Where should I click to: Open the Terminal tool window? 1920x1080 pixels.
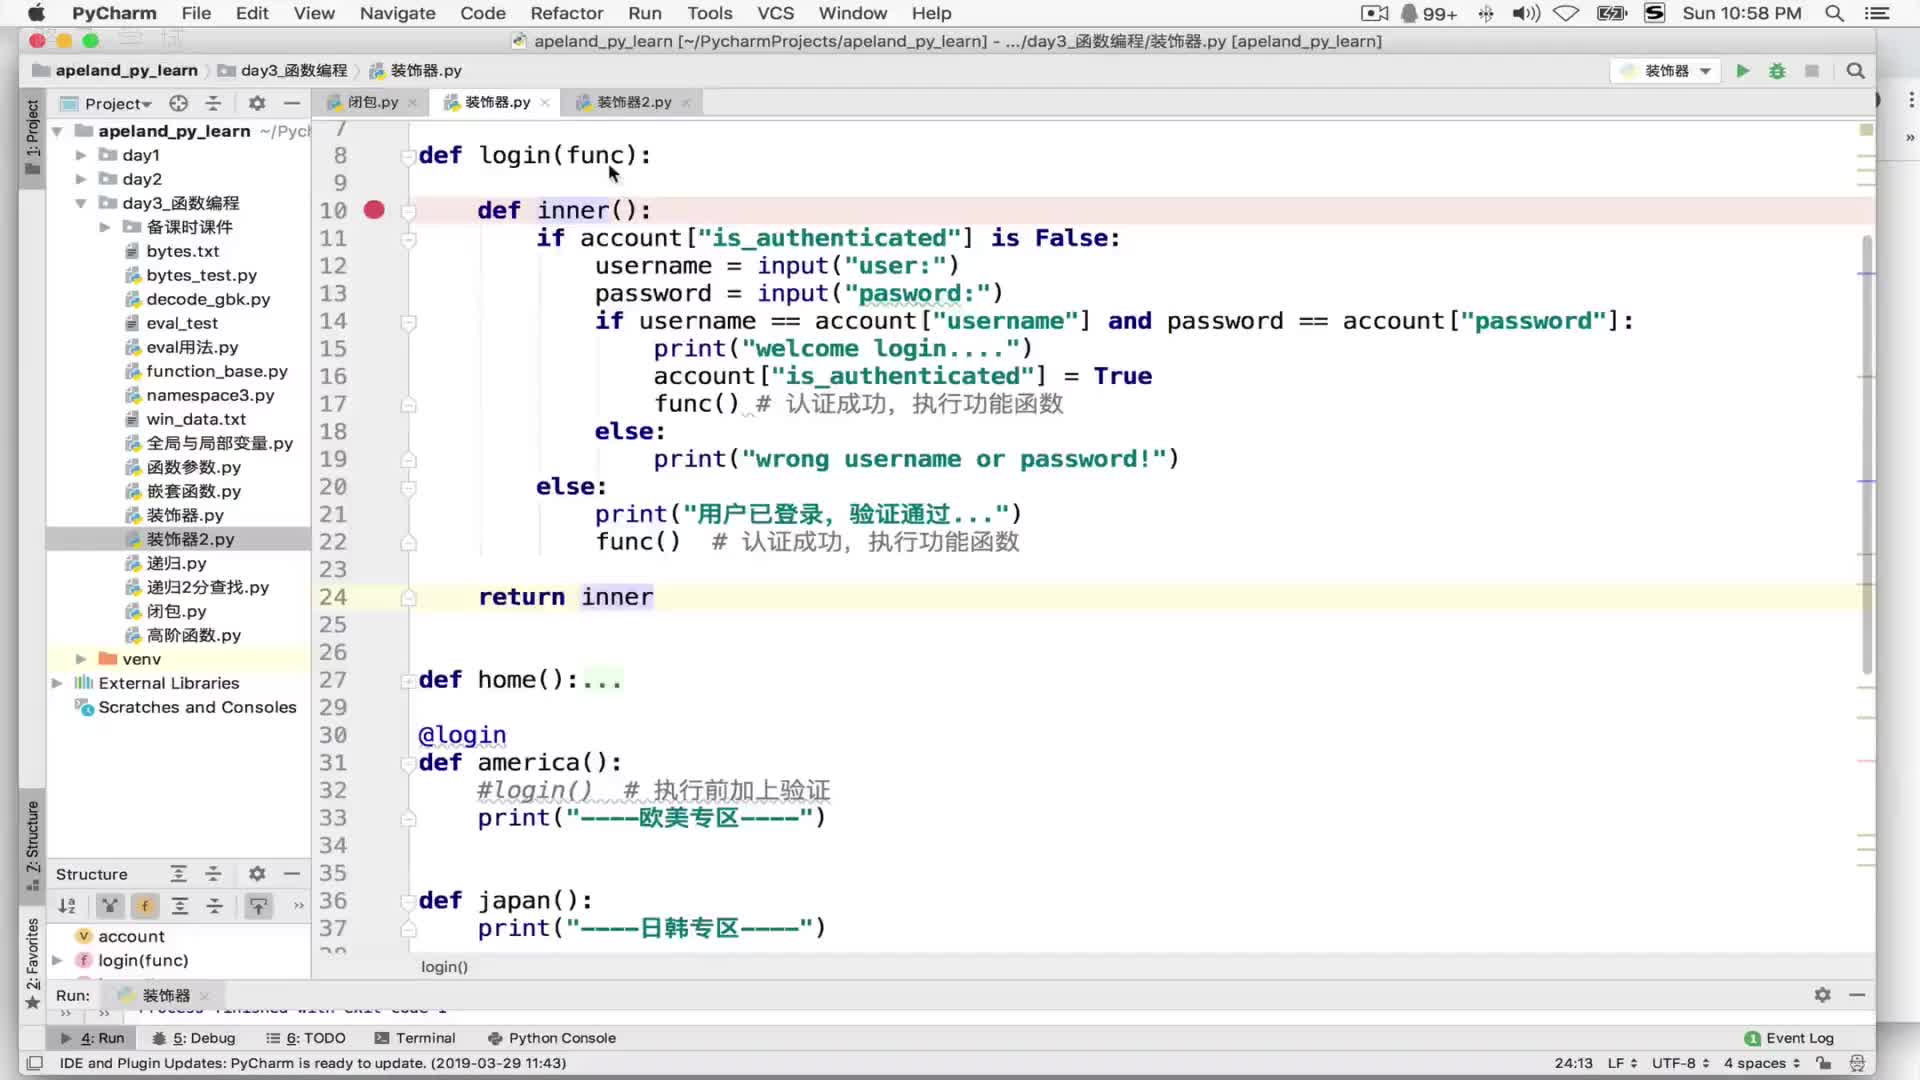[415, 1038]
